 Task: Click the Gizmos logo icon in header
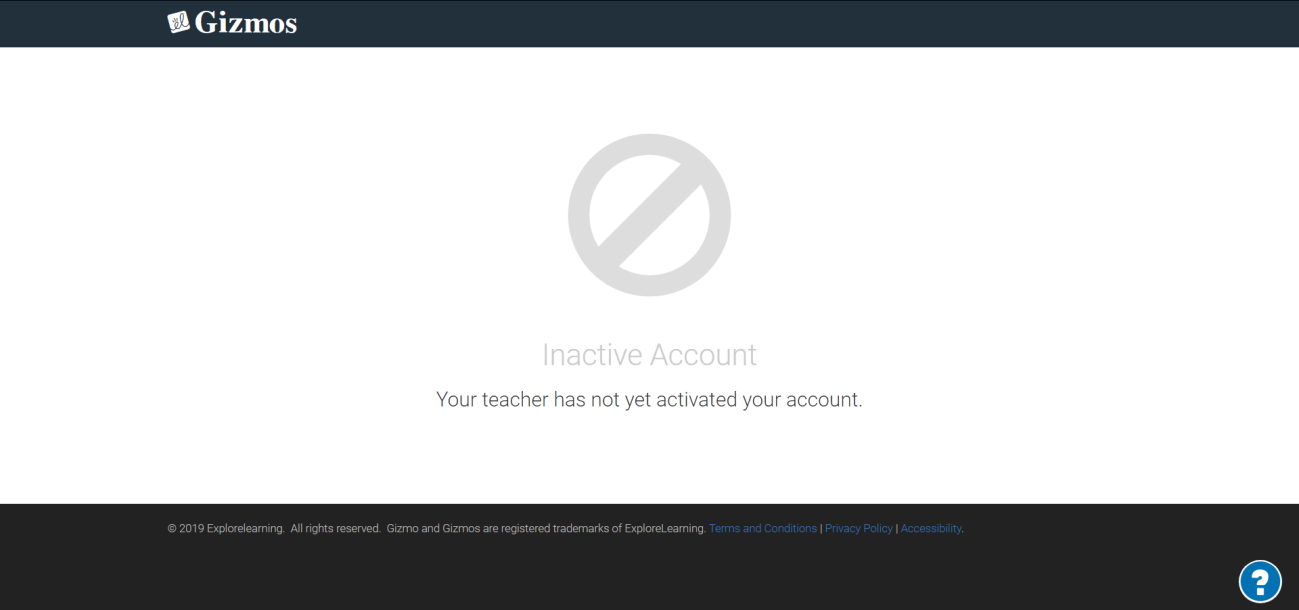[x=179, y=22]
